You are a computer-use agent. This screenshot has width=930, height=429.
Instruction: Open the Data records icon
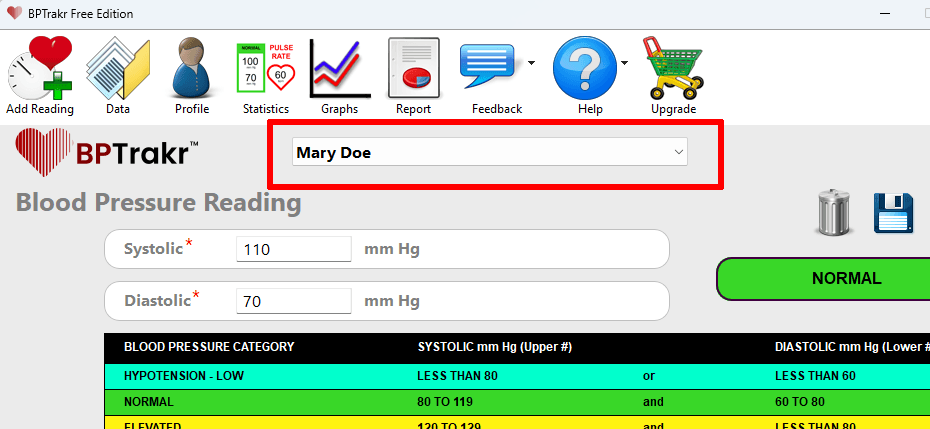pos(117,72)
